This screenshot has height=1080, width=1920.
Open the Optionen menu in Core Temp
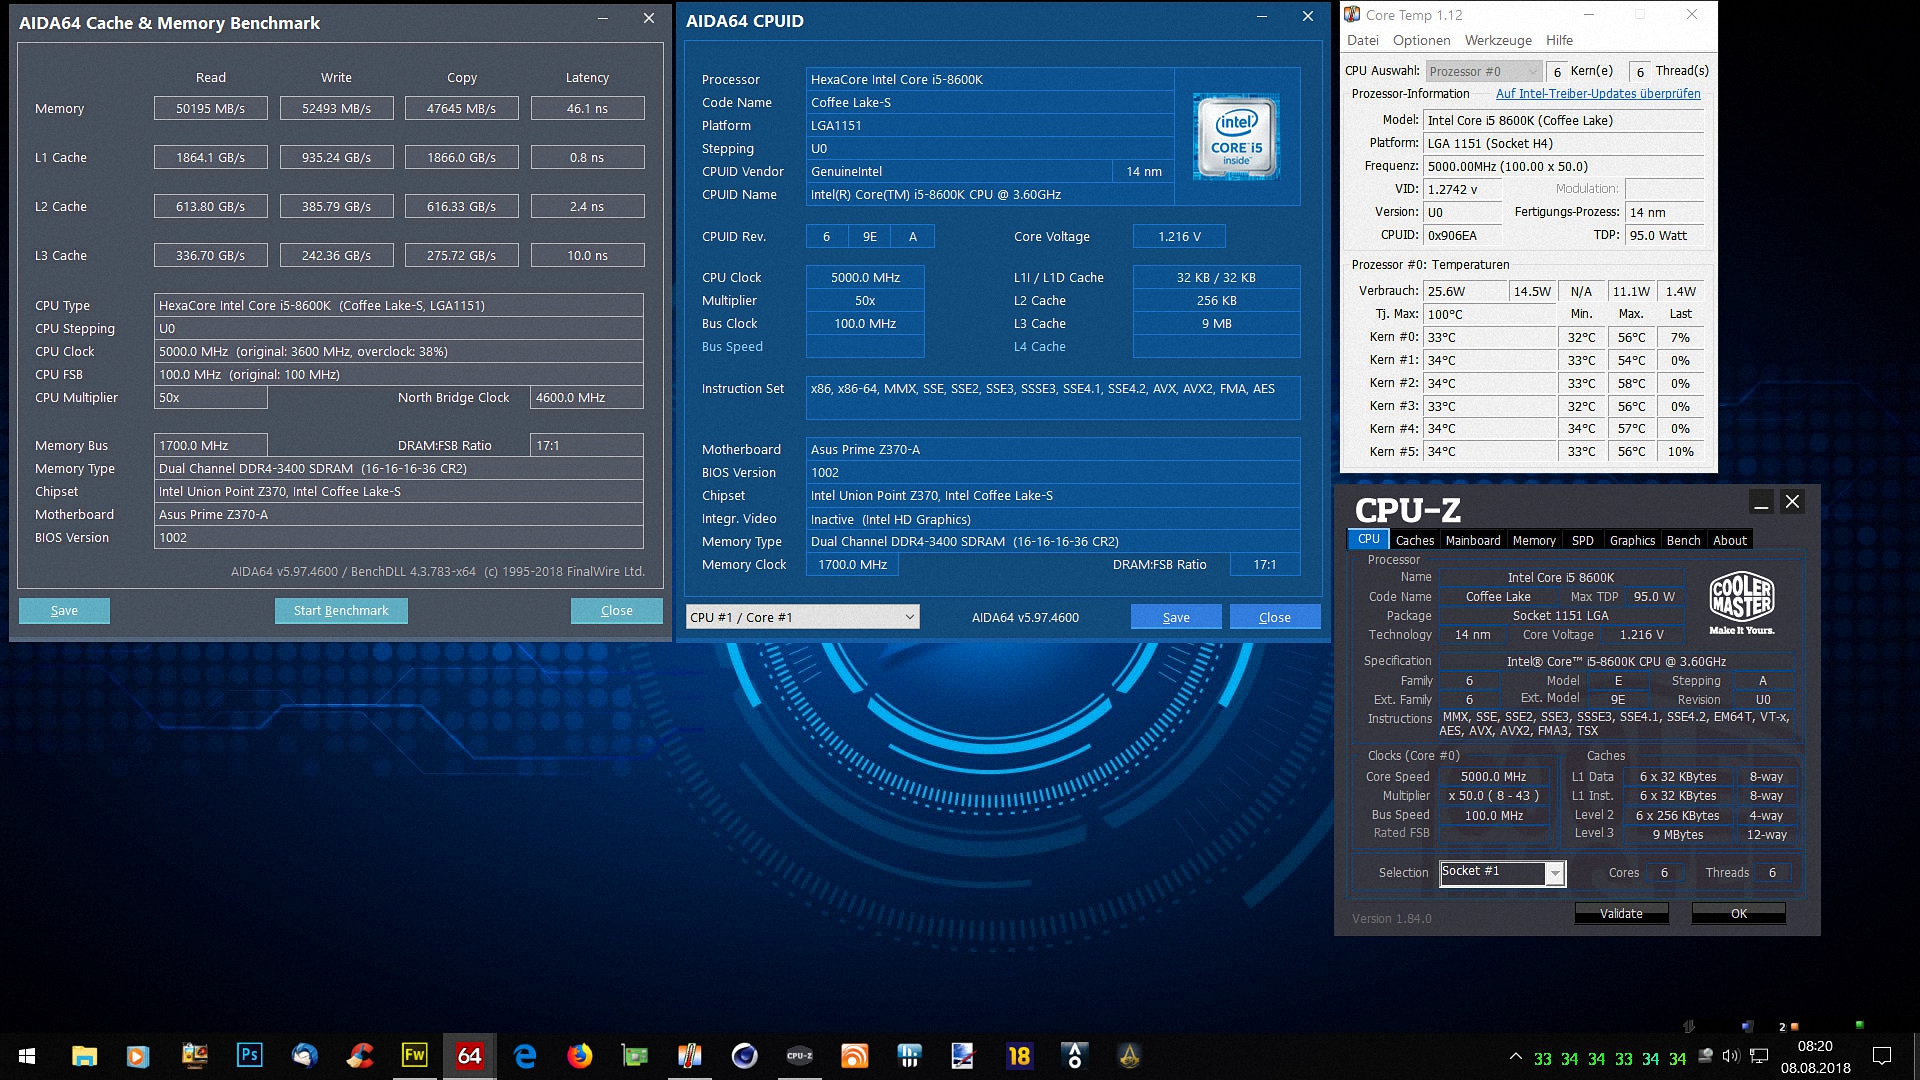pyautogui.click(x=1421, y=40)
